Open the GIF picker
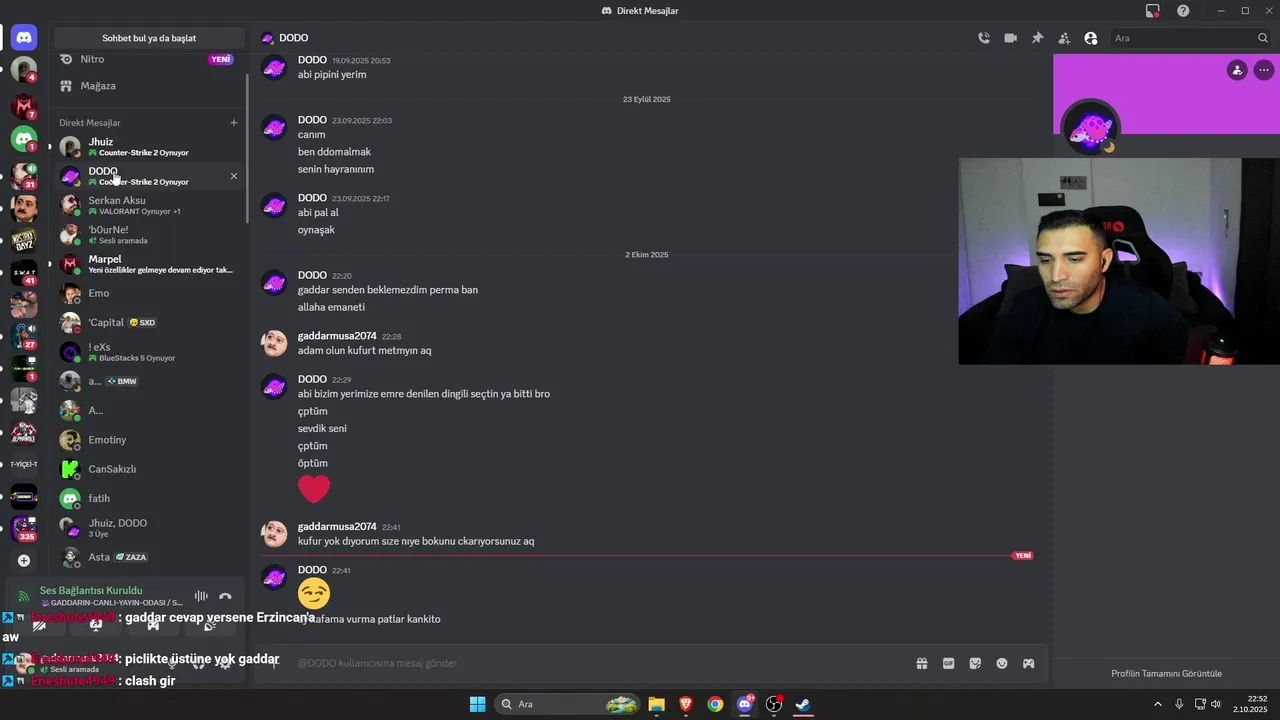 point(949,663)
